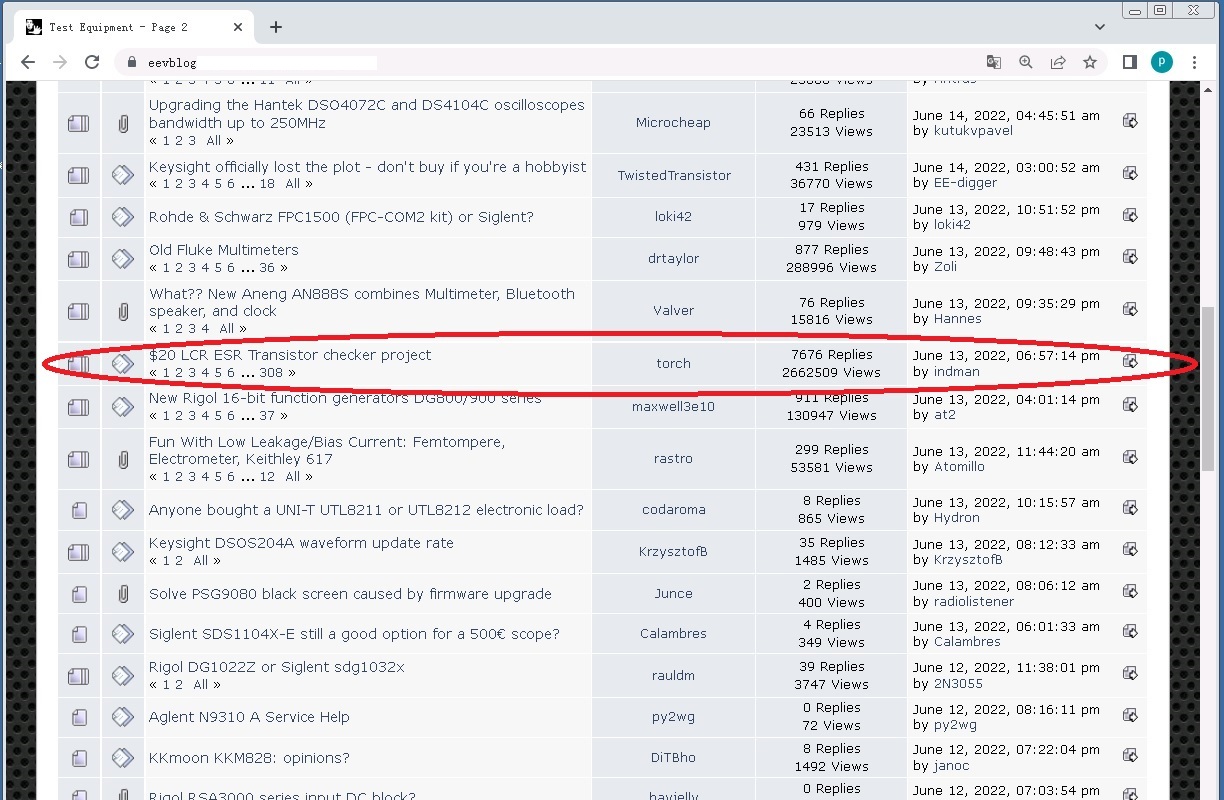This screenshot has height=800, width=1224.
Task: Click the attachment icon beside Solve PSG9080 black screen
Action: 123,594
